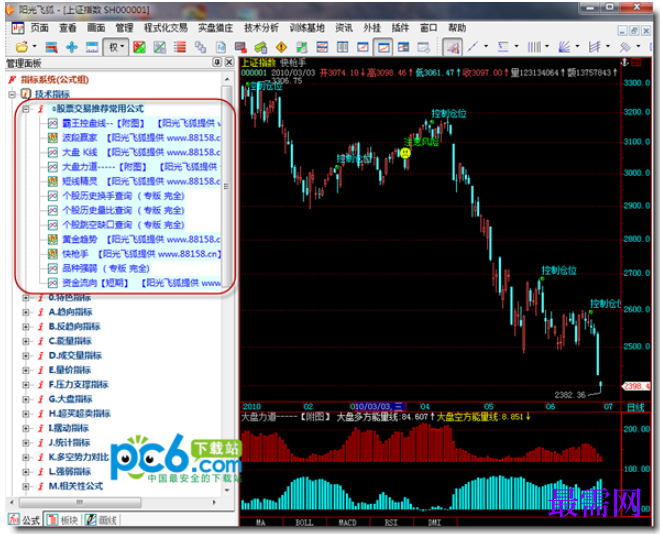Screen dimensions: 660x534
Task: Select 大盘 K线 formula in tree
Action: pos(141,152)
